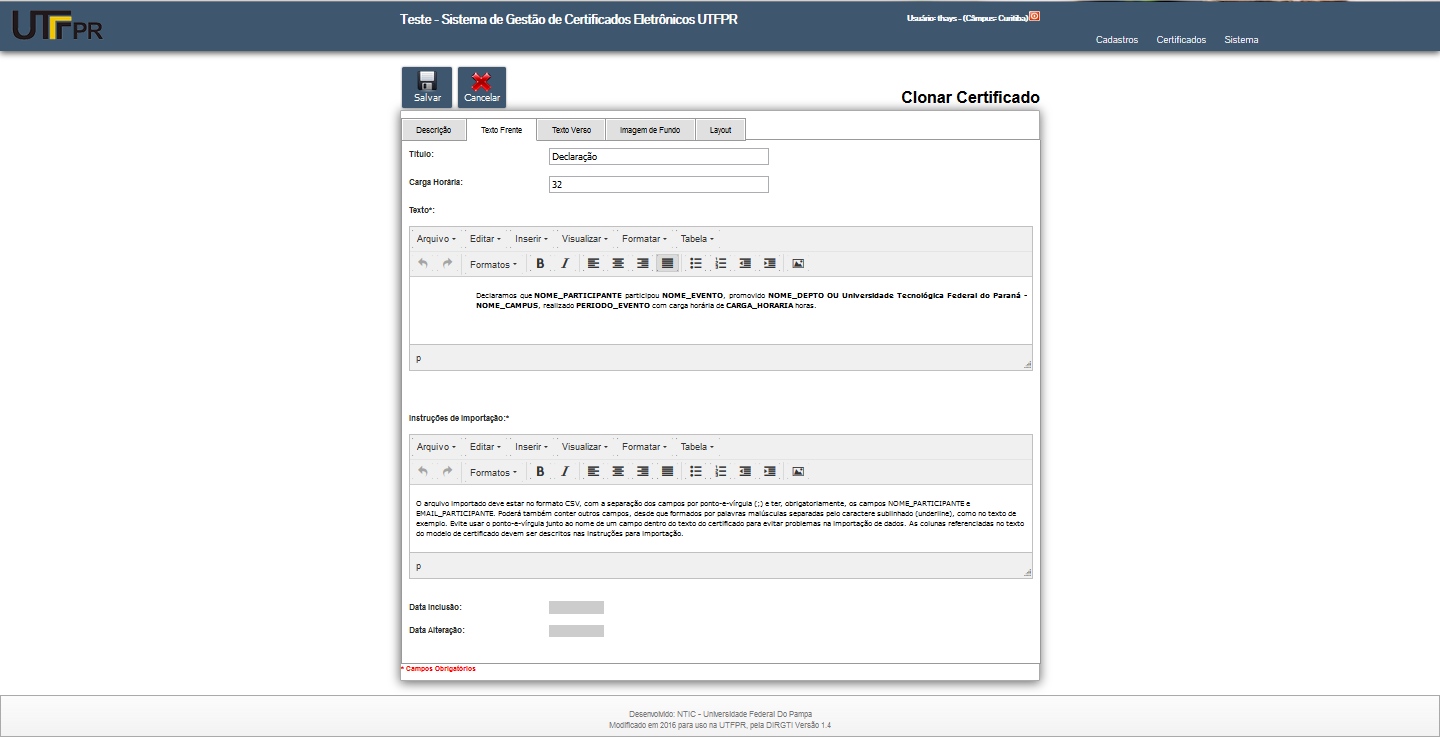Image resolution: width=1440 pixels, height=741 pixels.
Task: Open Tabela menu in the Instruções de Importação editor
Action: (697, 447)
